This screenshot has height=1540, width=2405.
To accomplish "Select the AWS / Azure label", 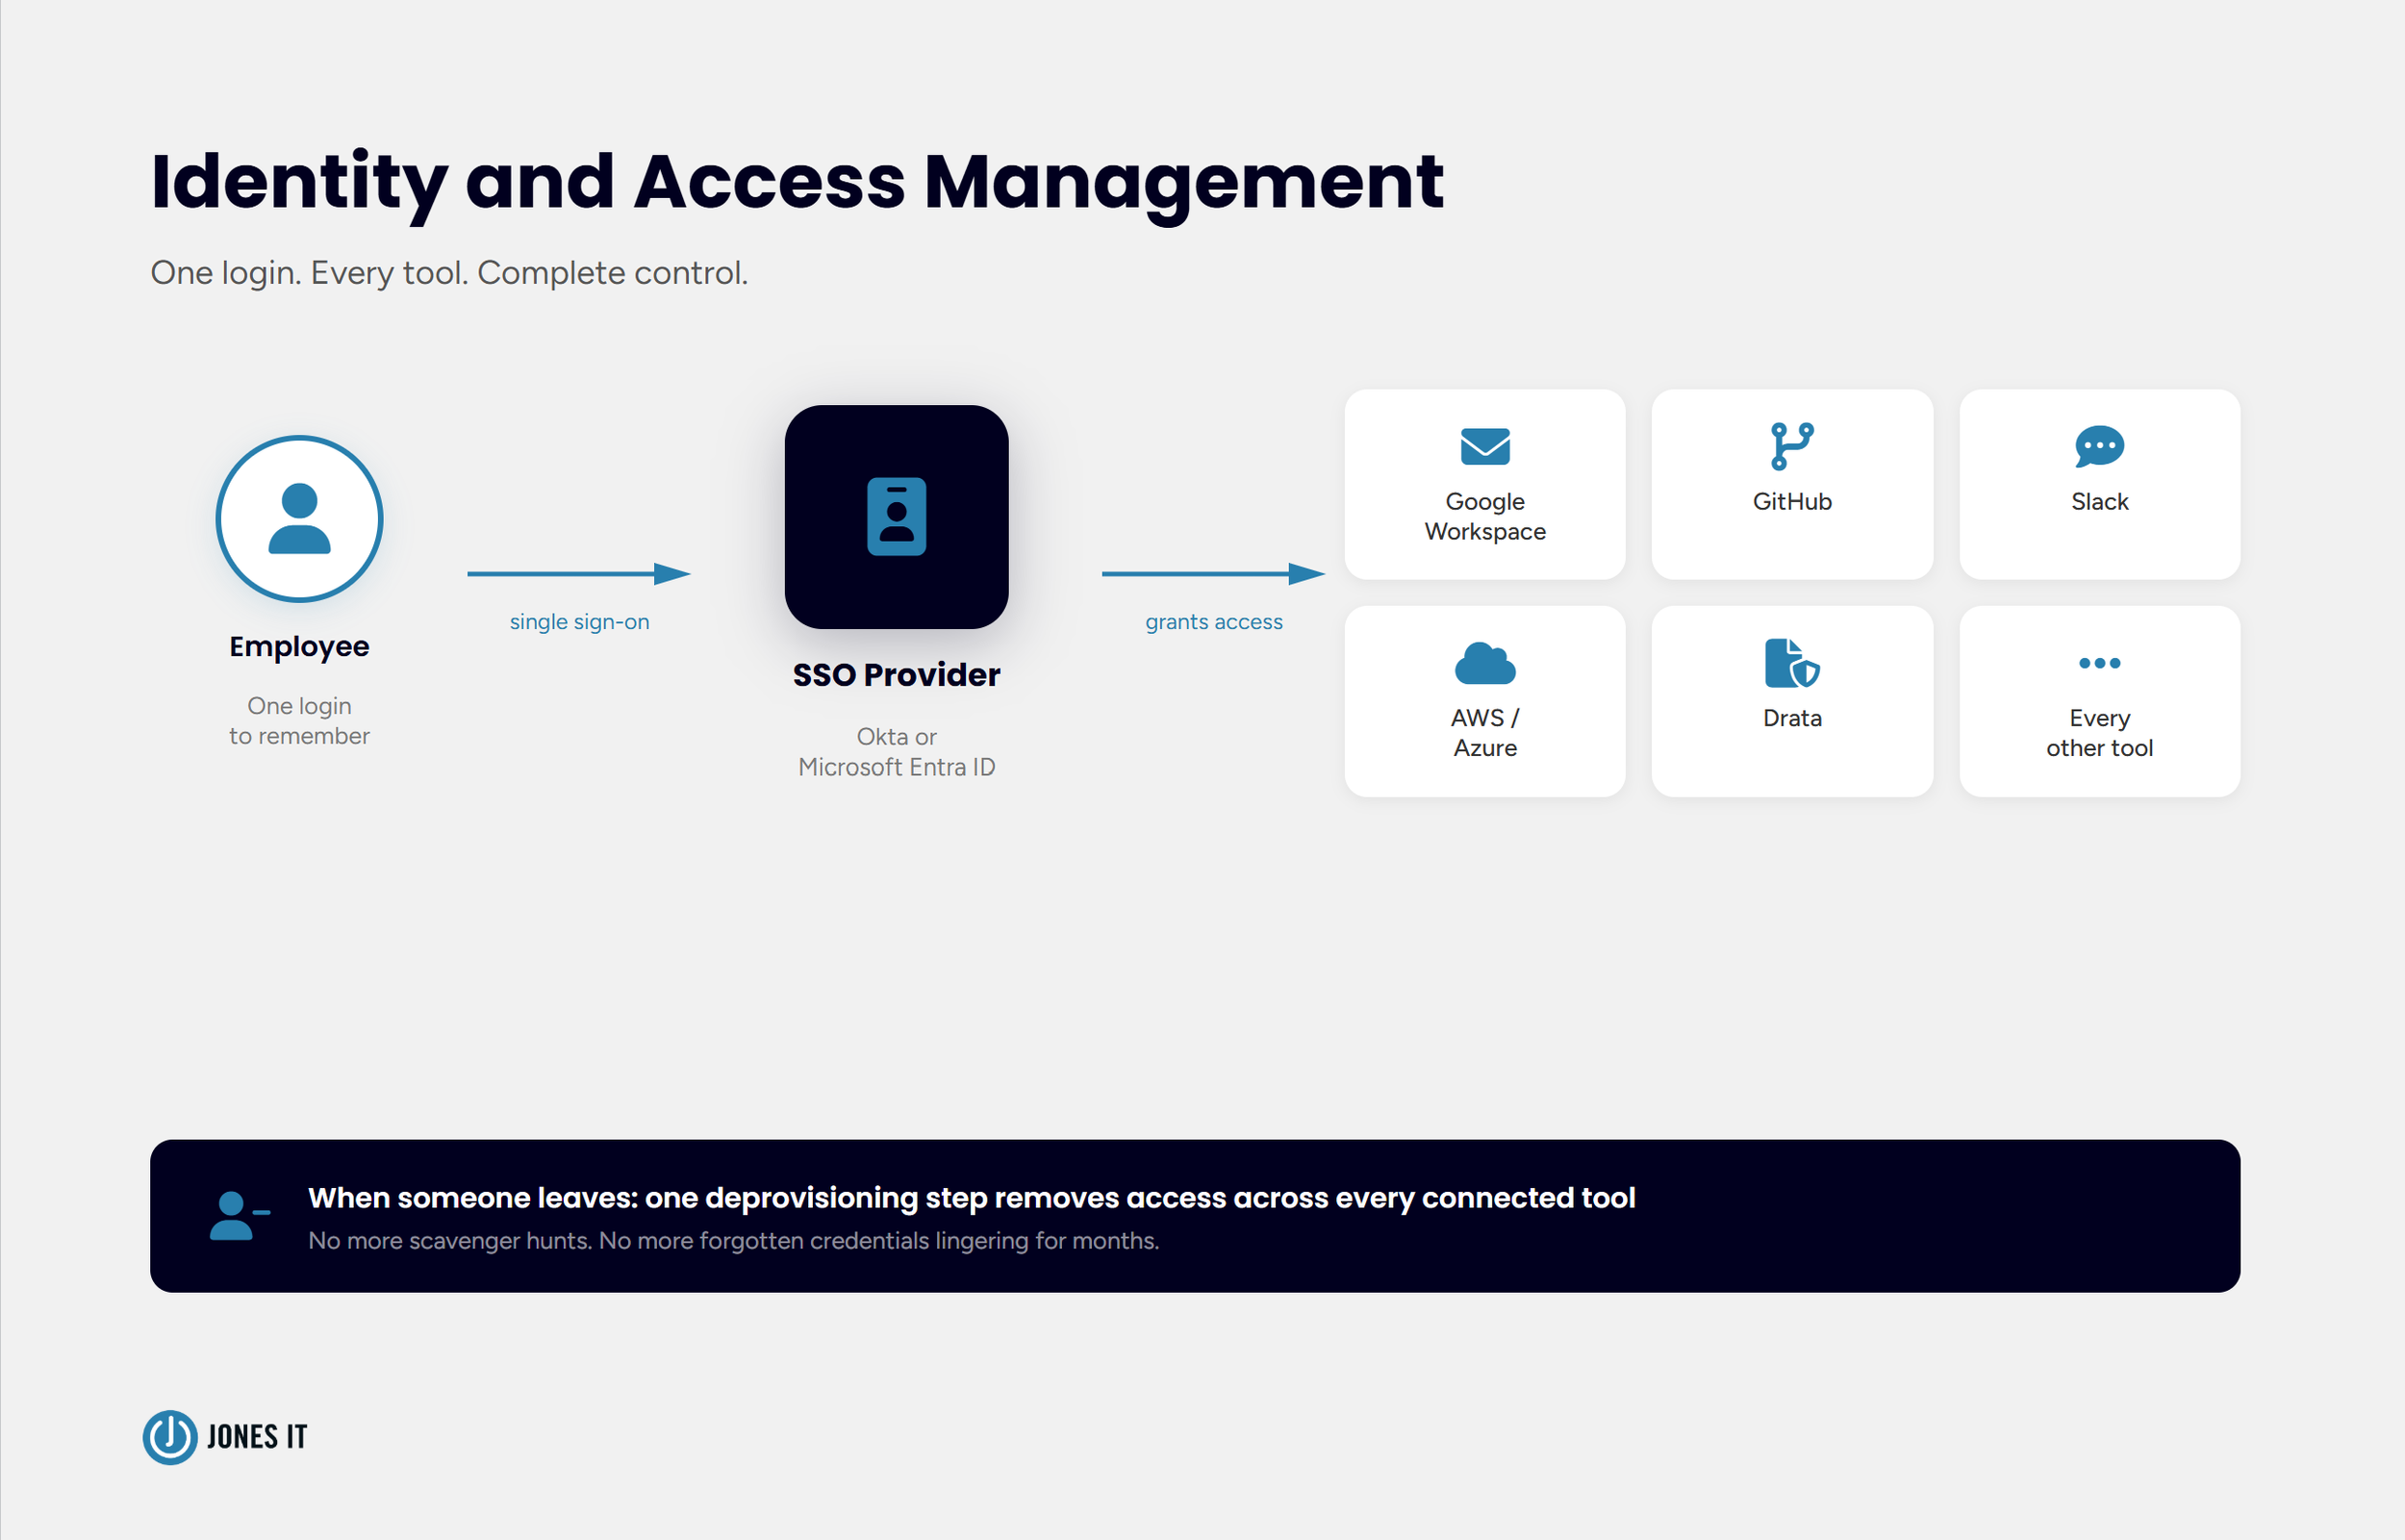I will (x=1485, y=732).
